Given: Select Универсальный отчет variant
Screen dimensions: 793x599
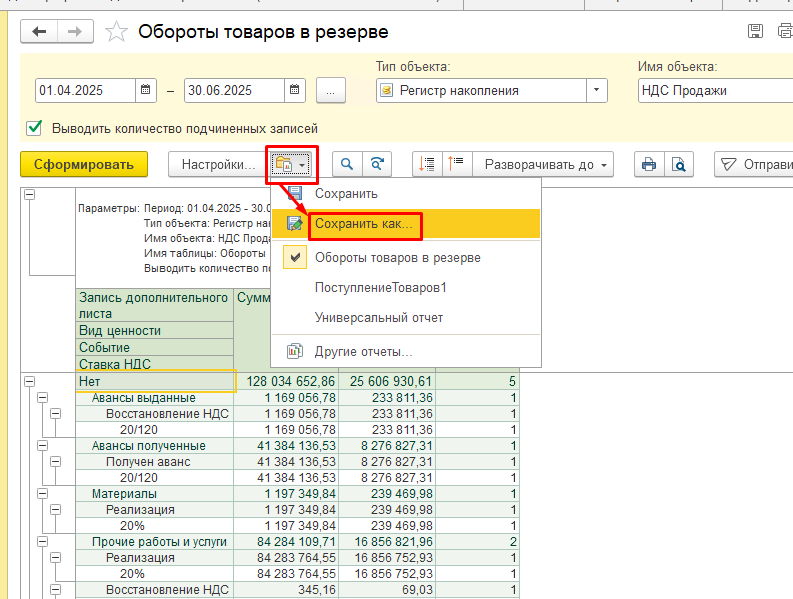Looking at the screenshot, I should click(406, 318).
